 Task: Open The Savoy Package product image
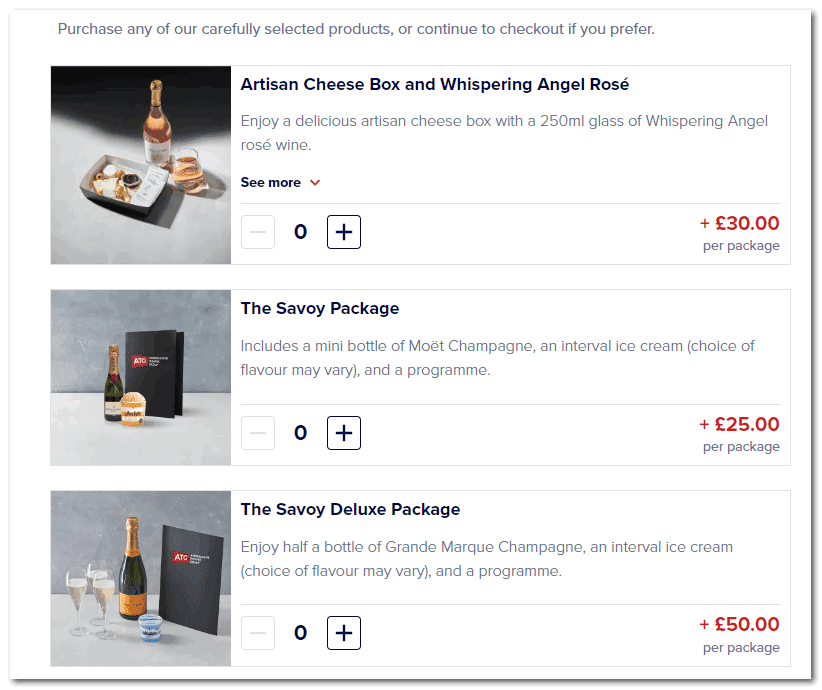tap(141, 378)
